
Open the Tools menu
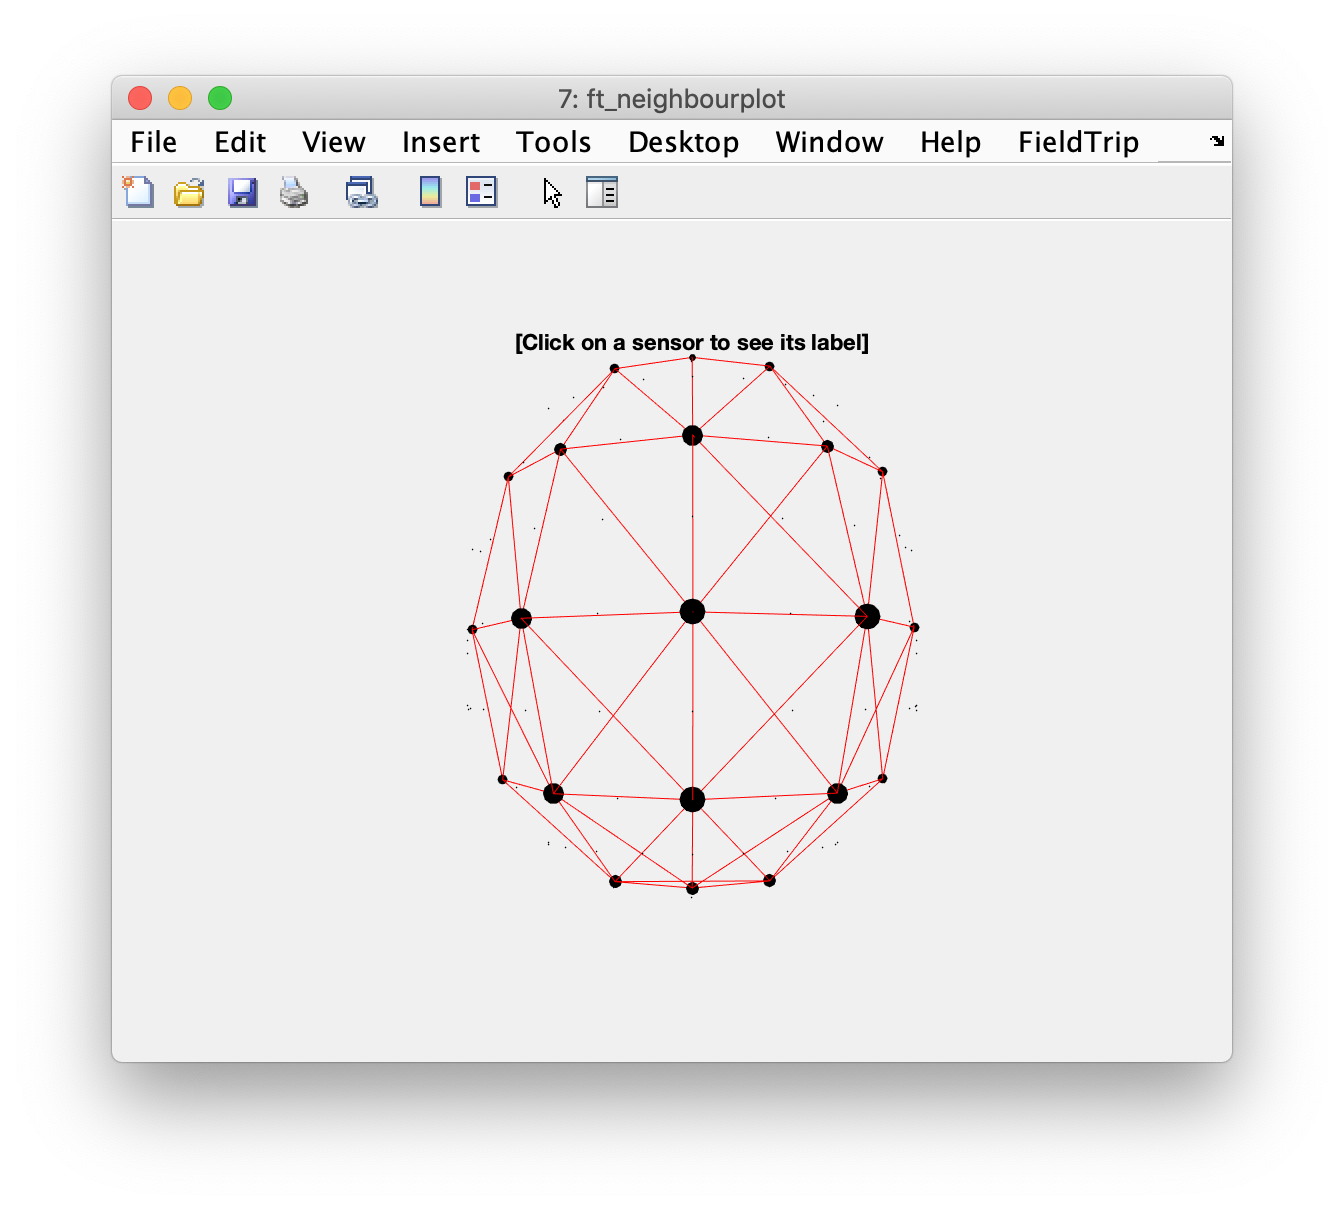[x=554, y=142]
